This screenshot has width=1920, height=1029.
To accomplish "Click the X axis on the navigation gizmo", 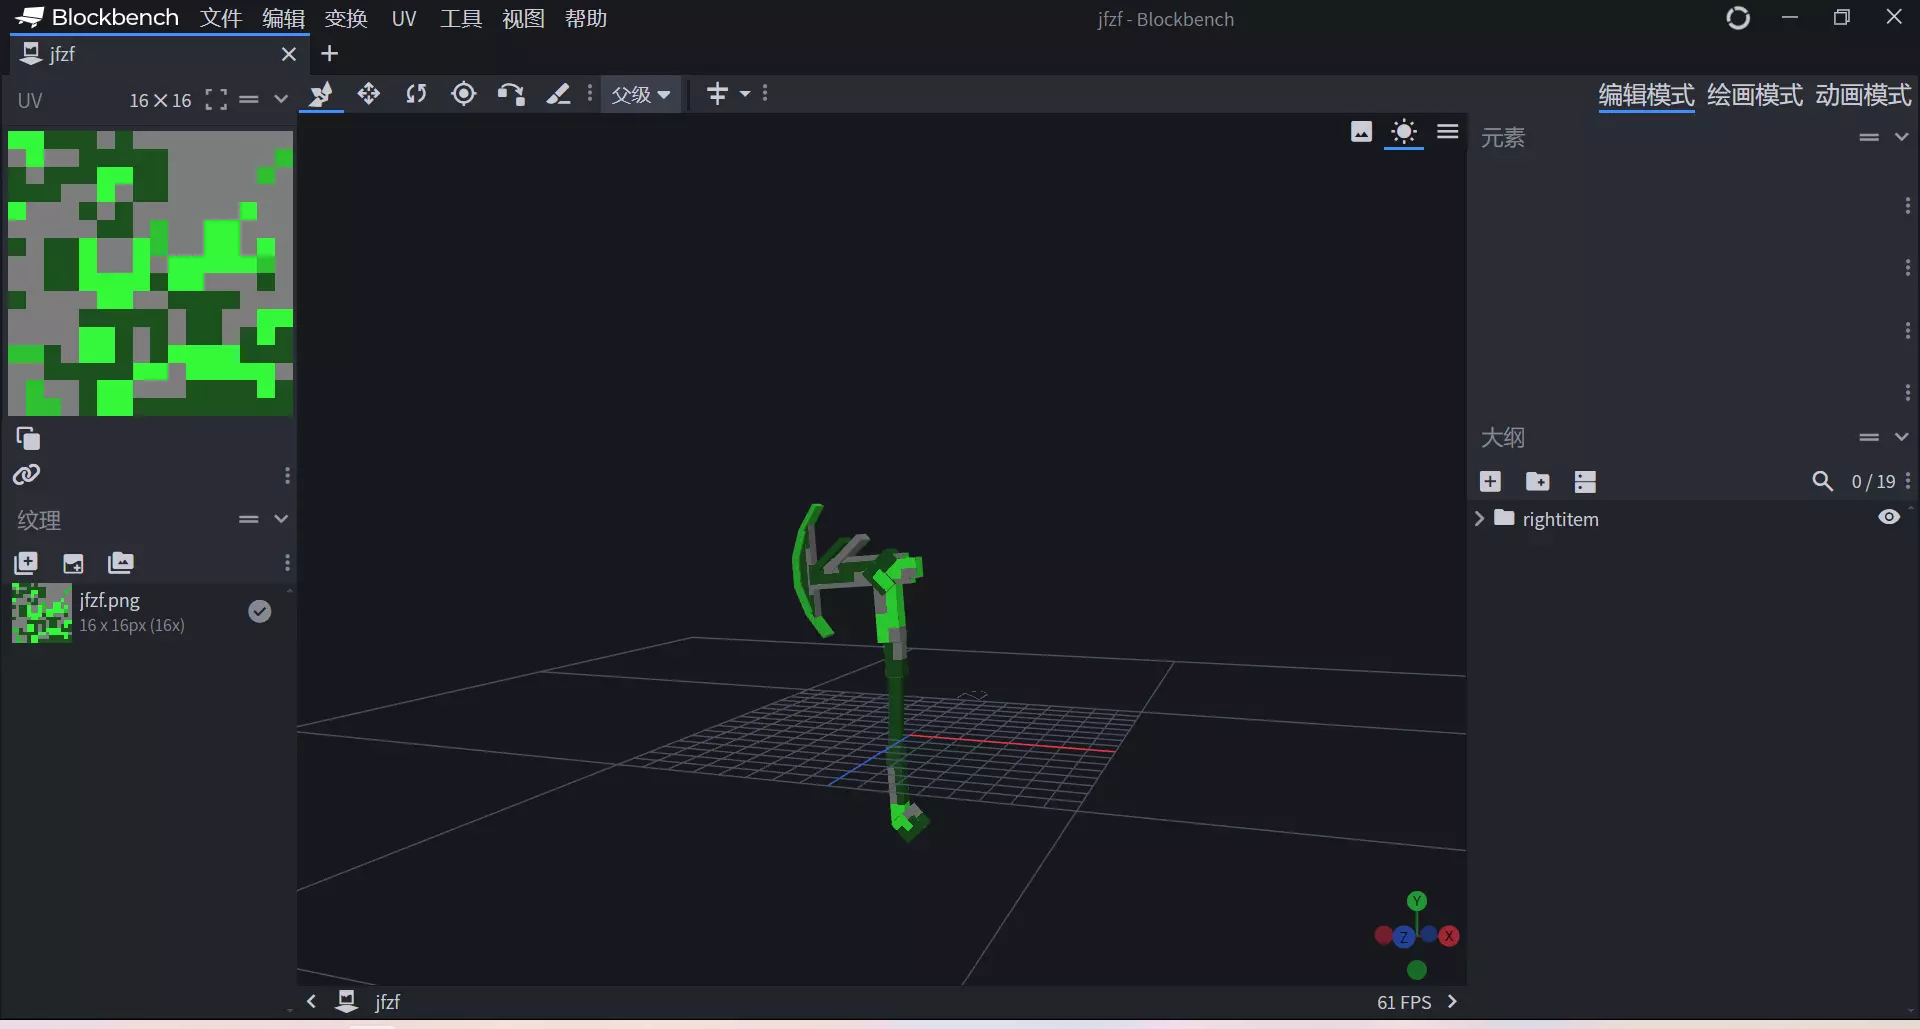I will (1449, 936).
